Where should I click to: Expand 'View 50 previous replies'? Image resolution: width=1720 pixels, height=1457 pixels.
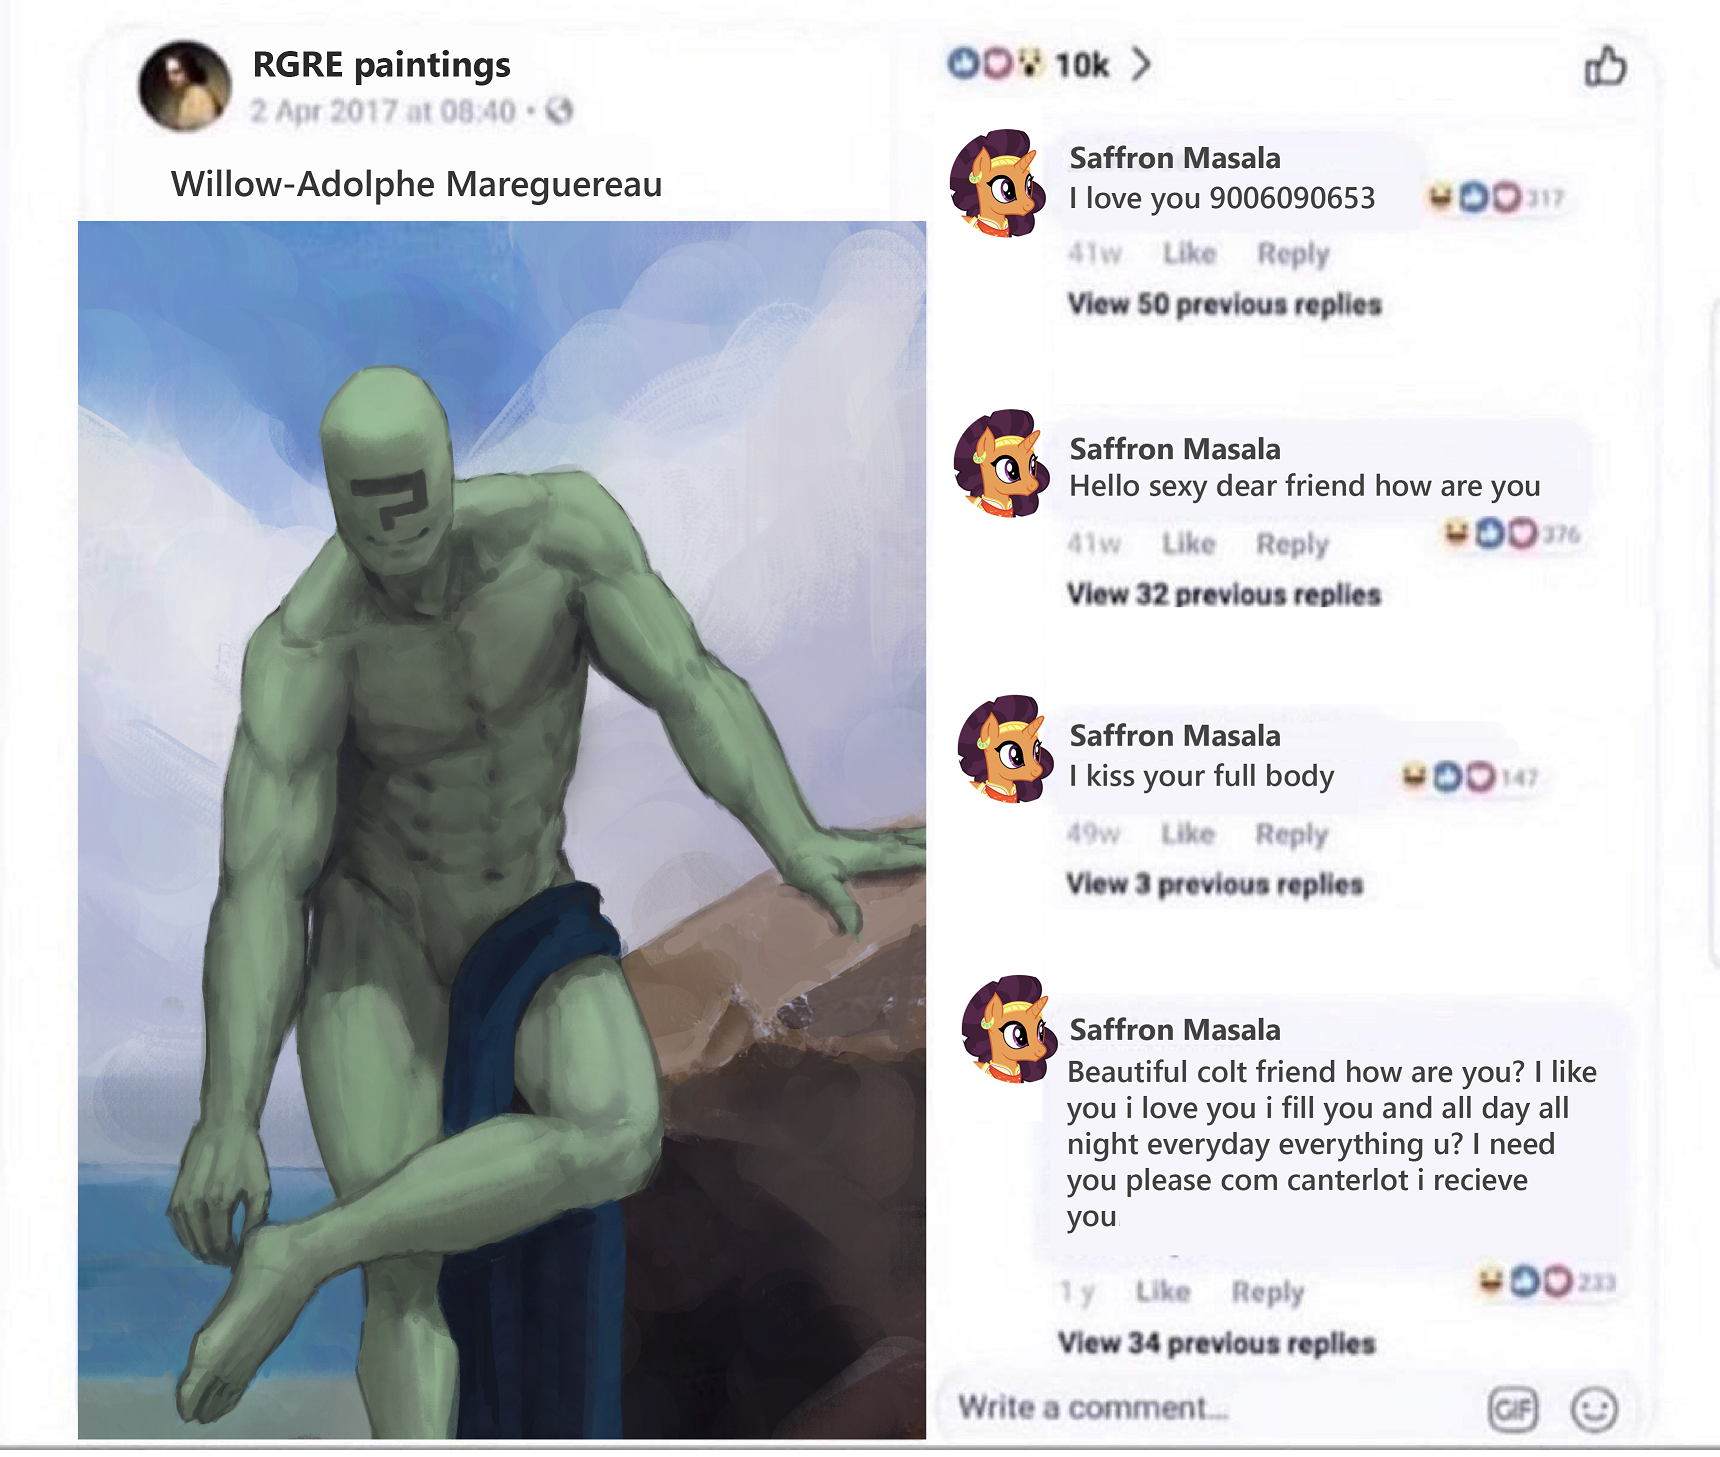tap(1224, 304)
